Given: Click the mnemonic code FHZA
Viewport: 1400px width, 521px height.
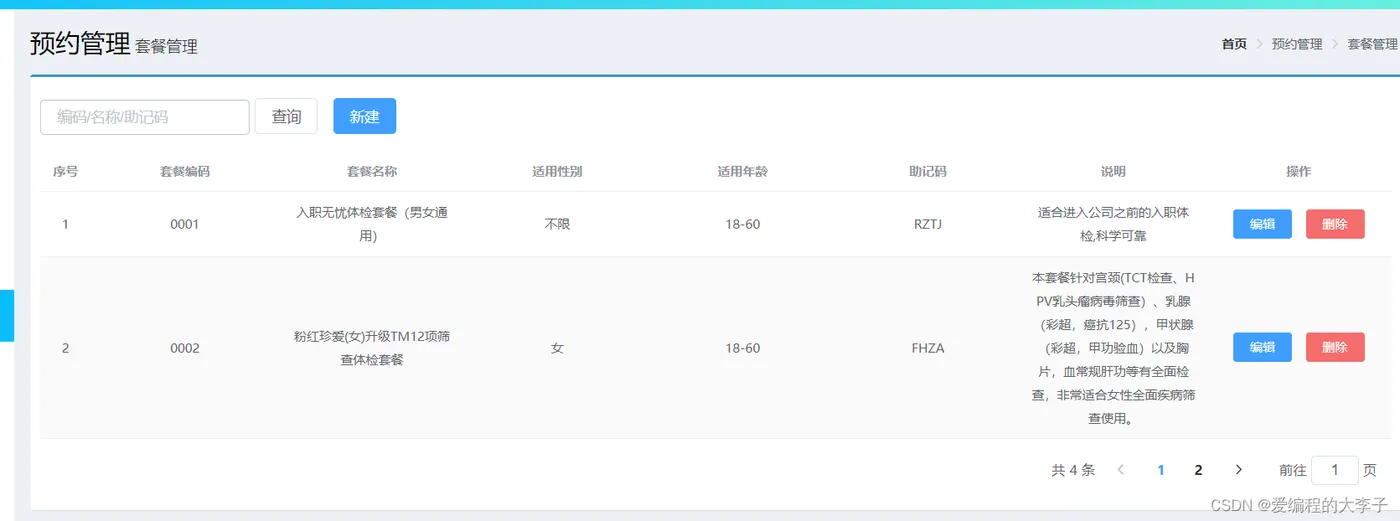Looking at the screenshot, I should pyautogui.click(x=928, y=348).
